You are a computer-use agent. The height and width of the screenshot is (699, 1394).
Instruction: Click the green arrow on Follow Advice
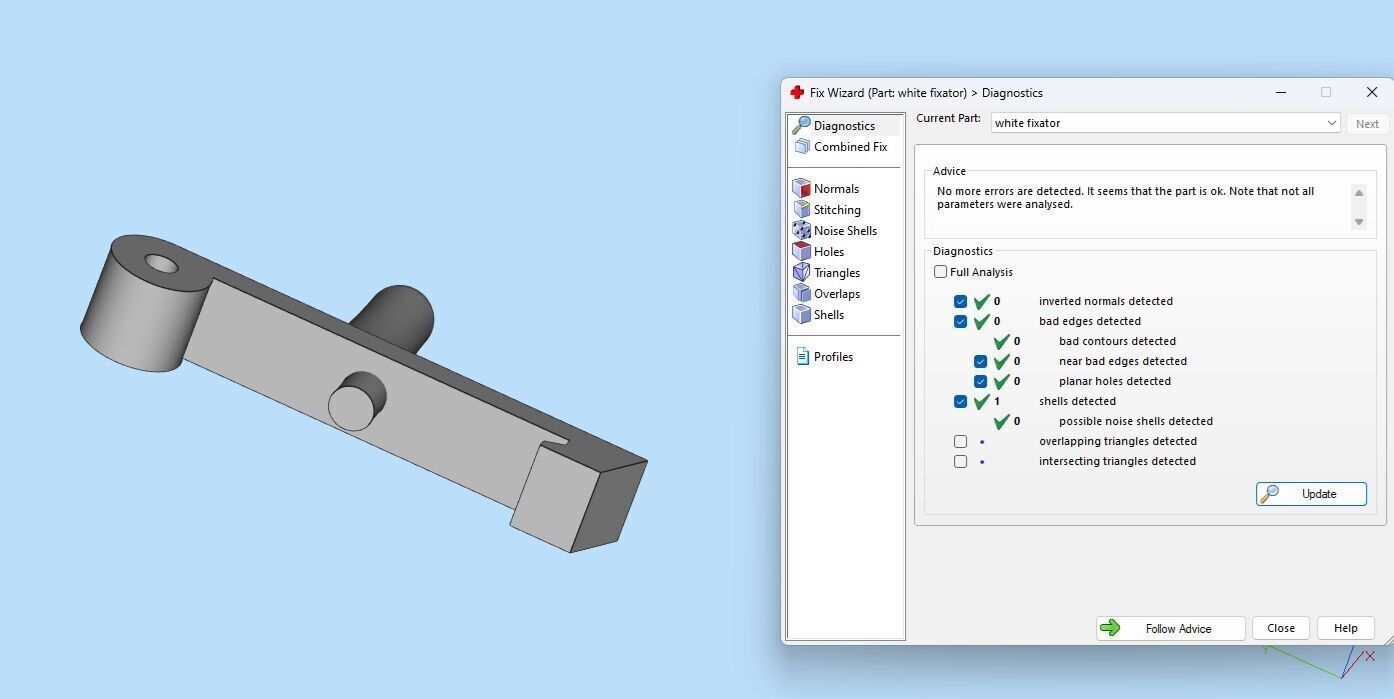click(x=1110, y=628)
